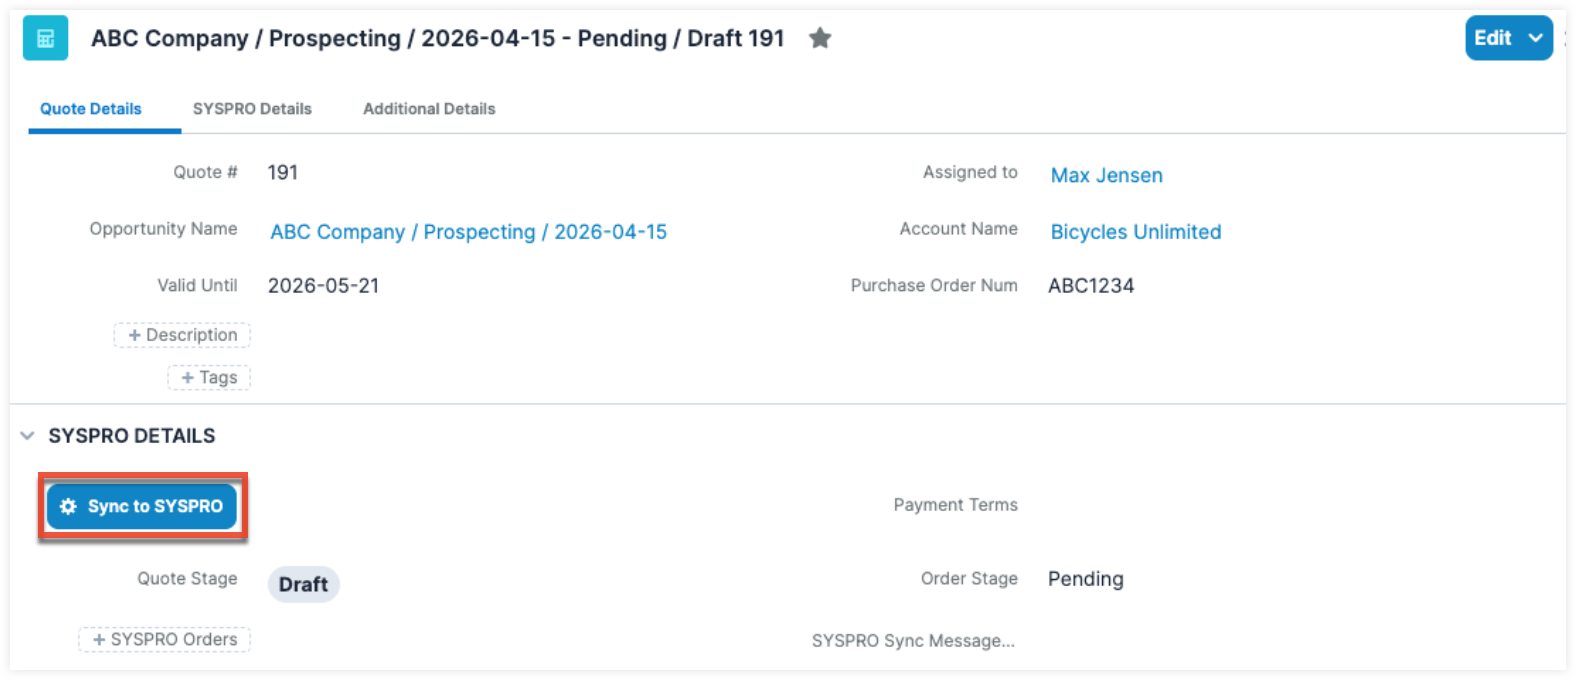1576x680 pixels.
Task: Click the quote module calculator icon
Action: tap(45, 38)
